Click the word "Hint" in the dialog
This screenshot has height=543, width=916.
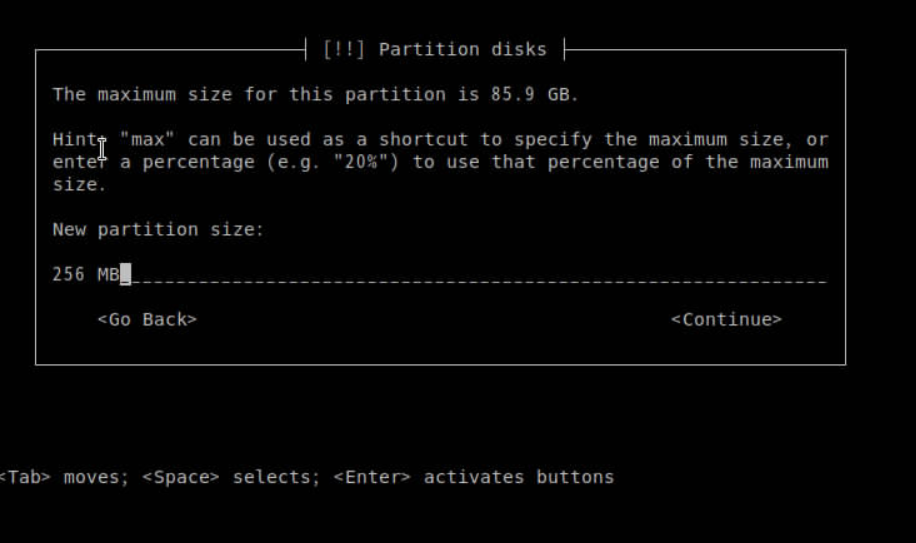click(75, 140)
